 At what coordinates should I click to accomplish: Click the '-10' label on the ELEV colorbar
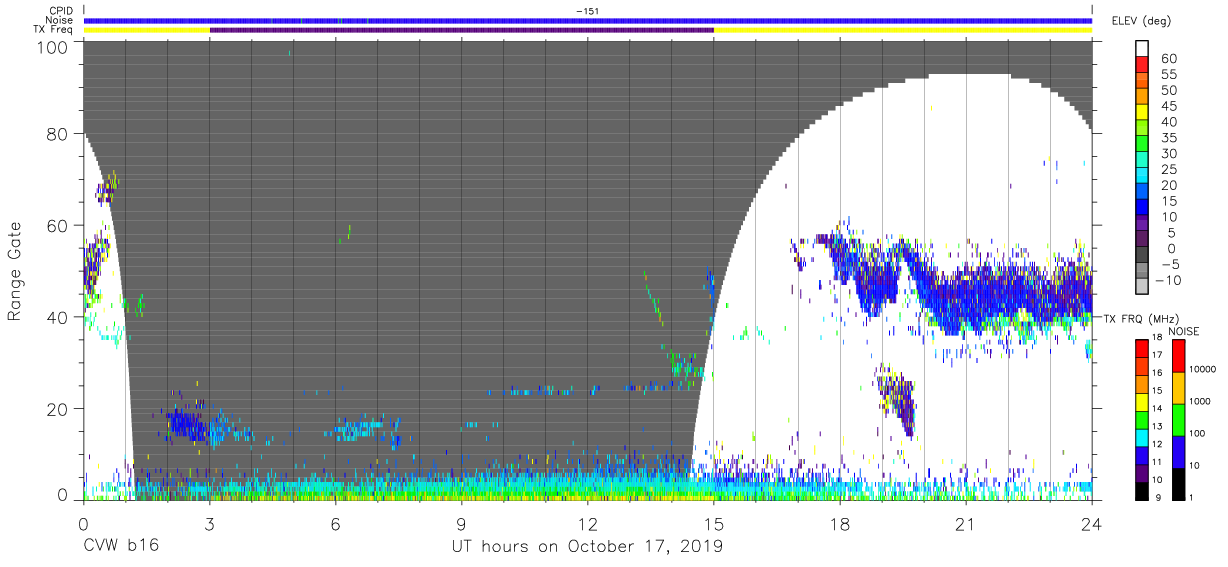[x=1169, y=280]
